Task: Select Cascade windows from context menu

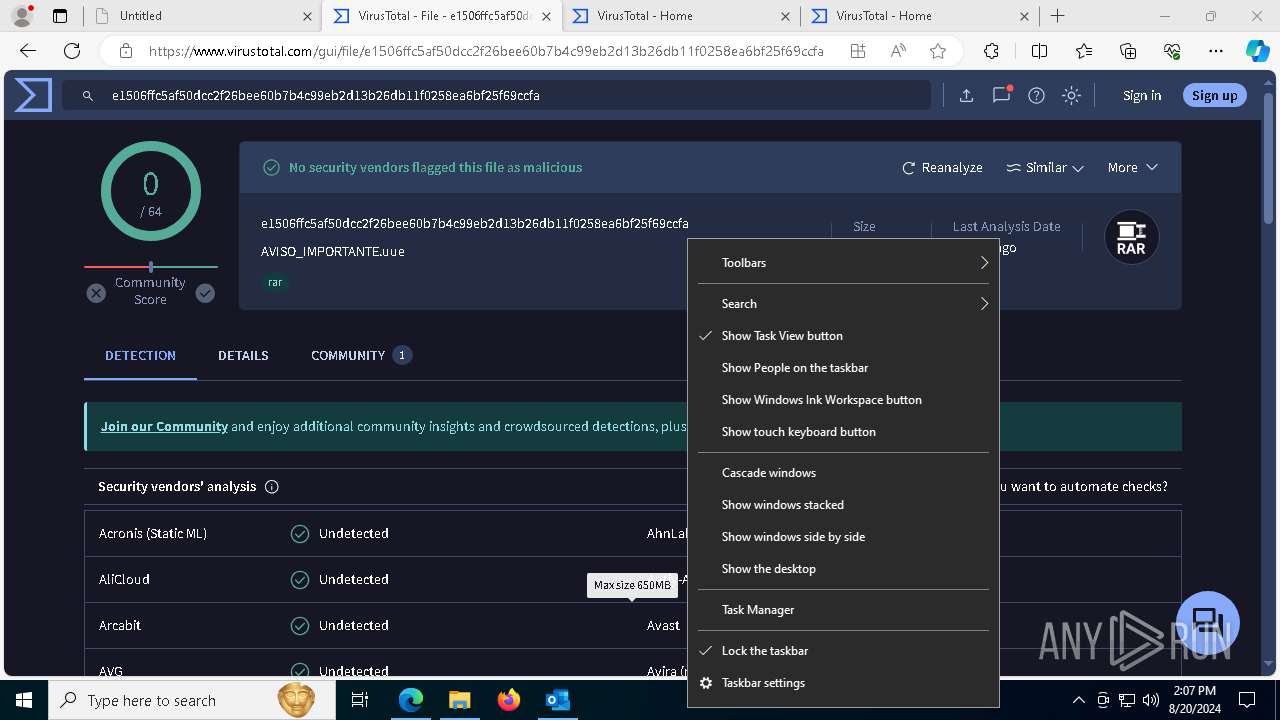Action: (843, 473)
